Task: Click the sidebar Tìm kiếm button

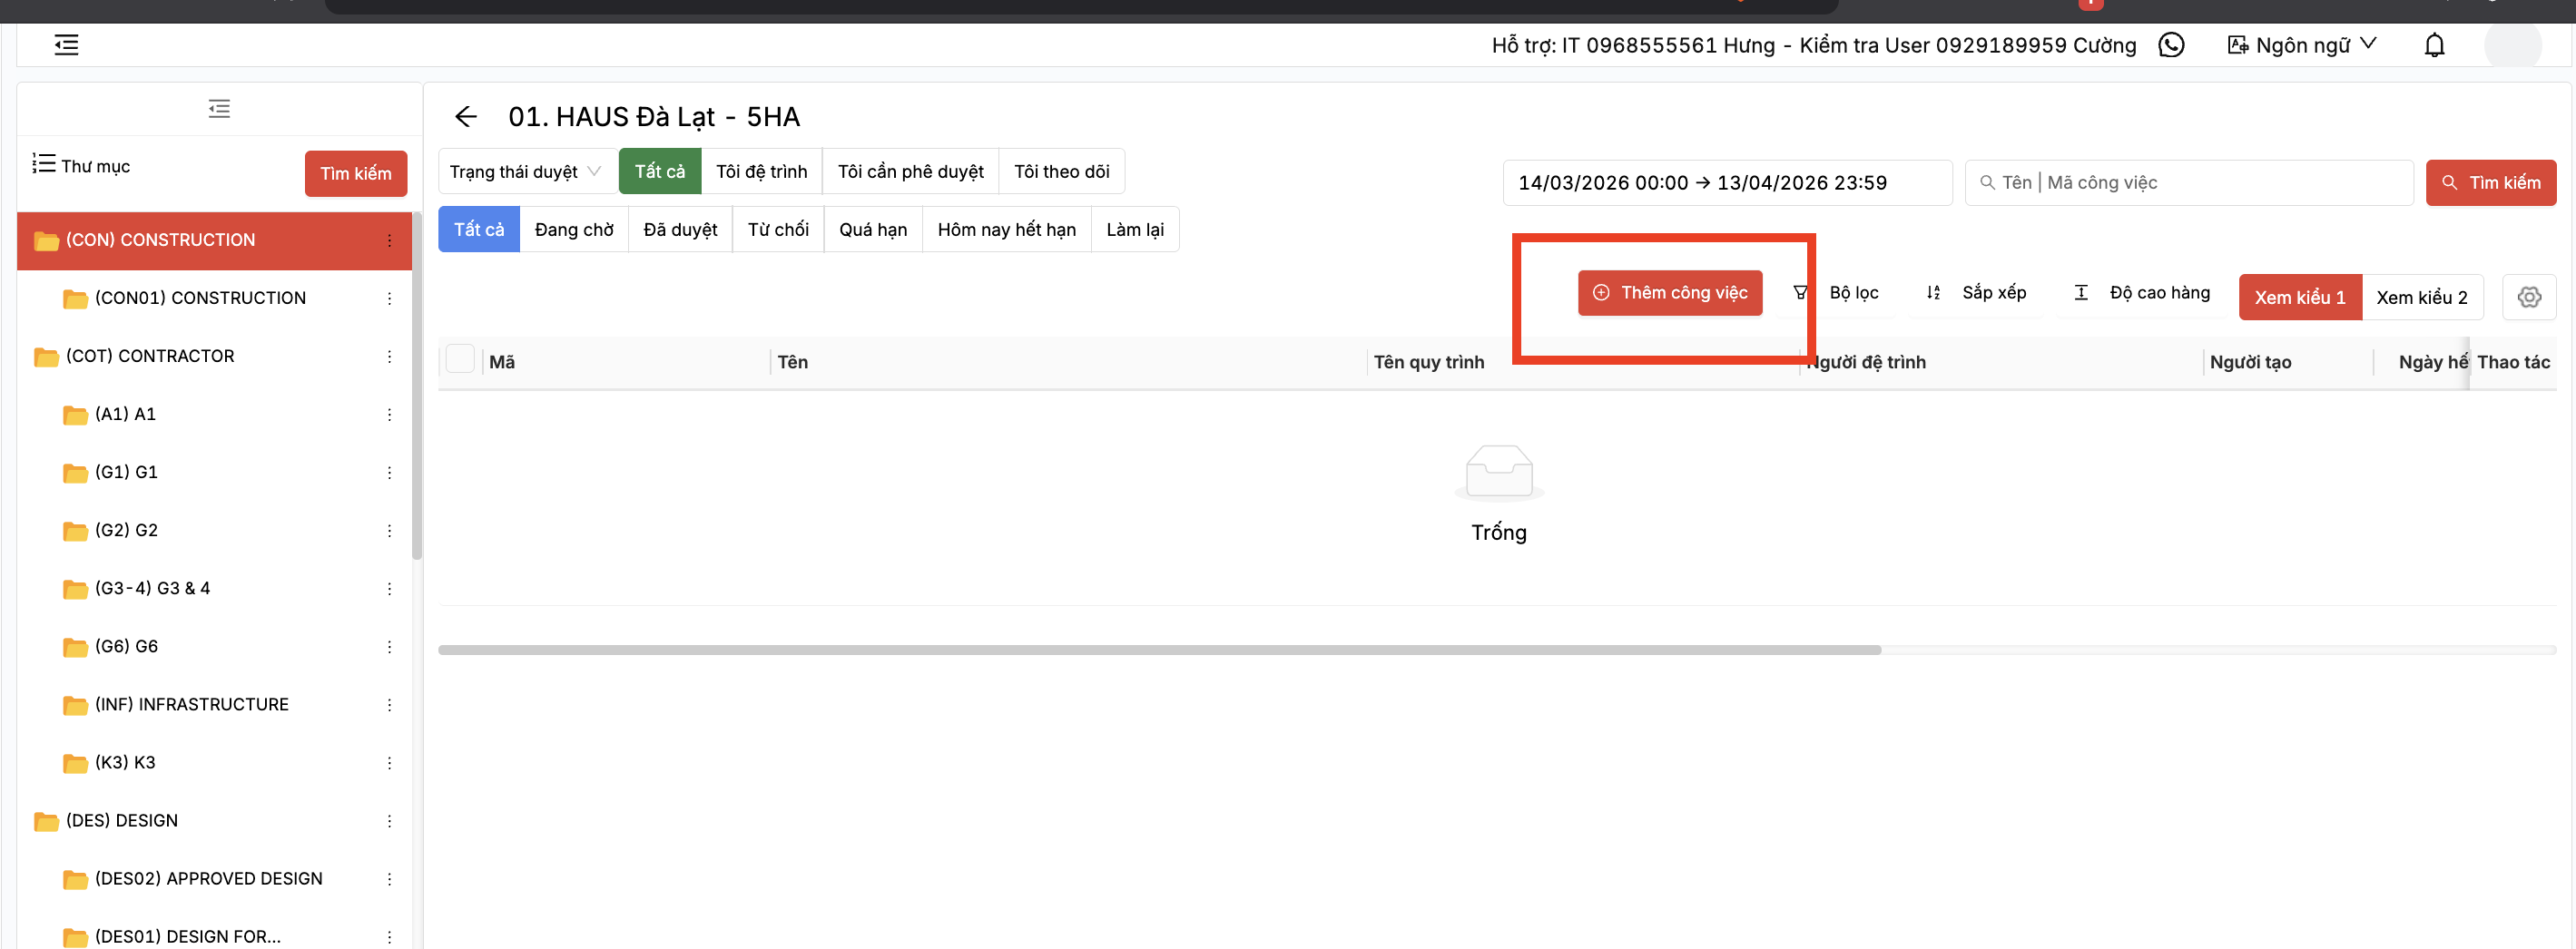Action: click(355, 173)
